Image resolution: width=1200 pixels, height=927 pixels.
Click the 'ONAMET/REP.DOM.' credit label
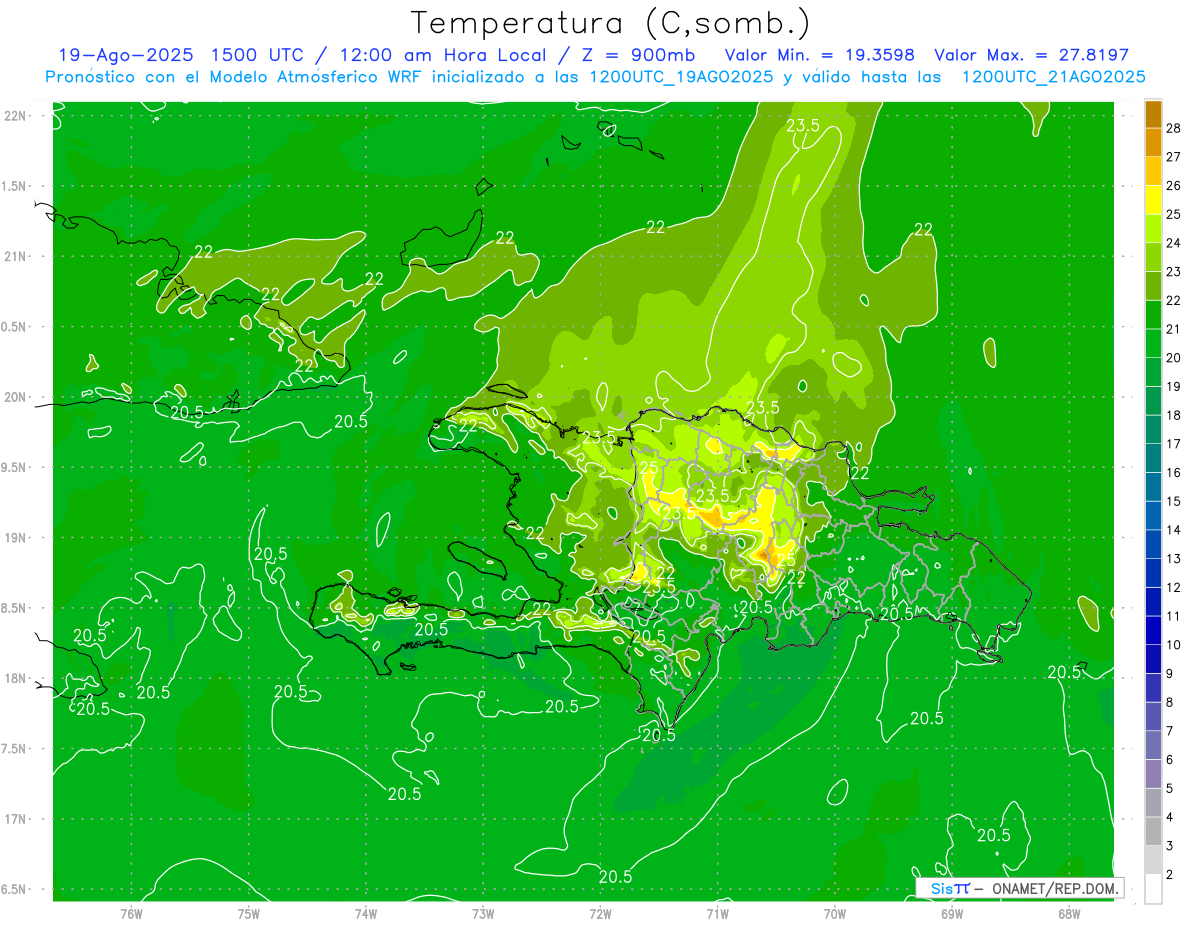(1055, 888)
